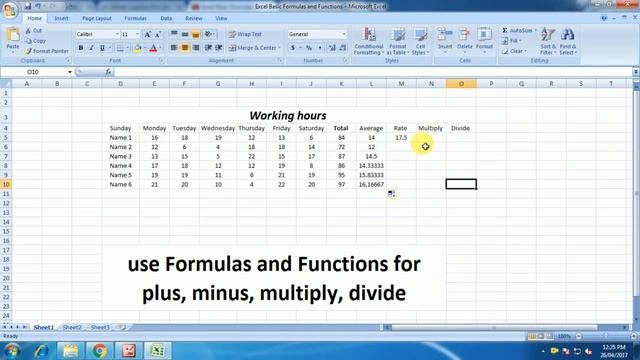Toggle Bold formatting

[x=81, y=48]
